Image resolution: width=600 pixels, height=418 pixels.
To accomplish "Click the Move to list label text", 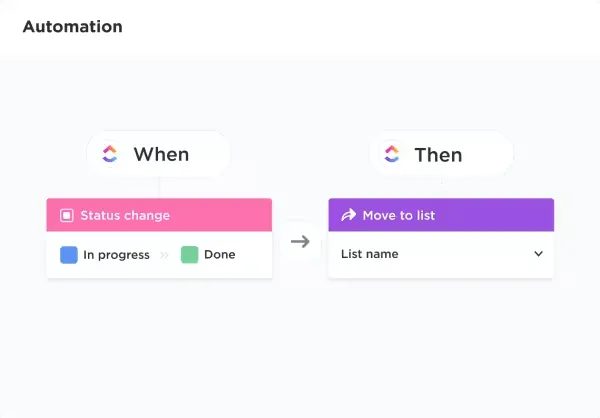I will pos(399,216).
